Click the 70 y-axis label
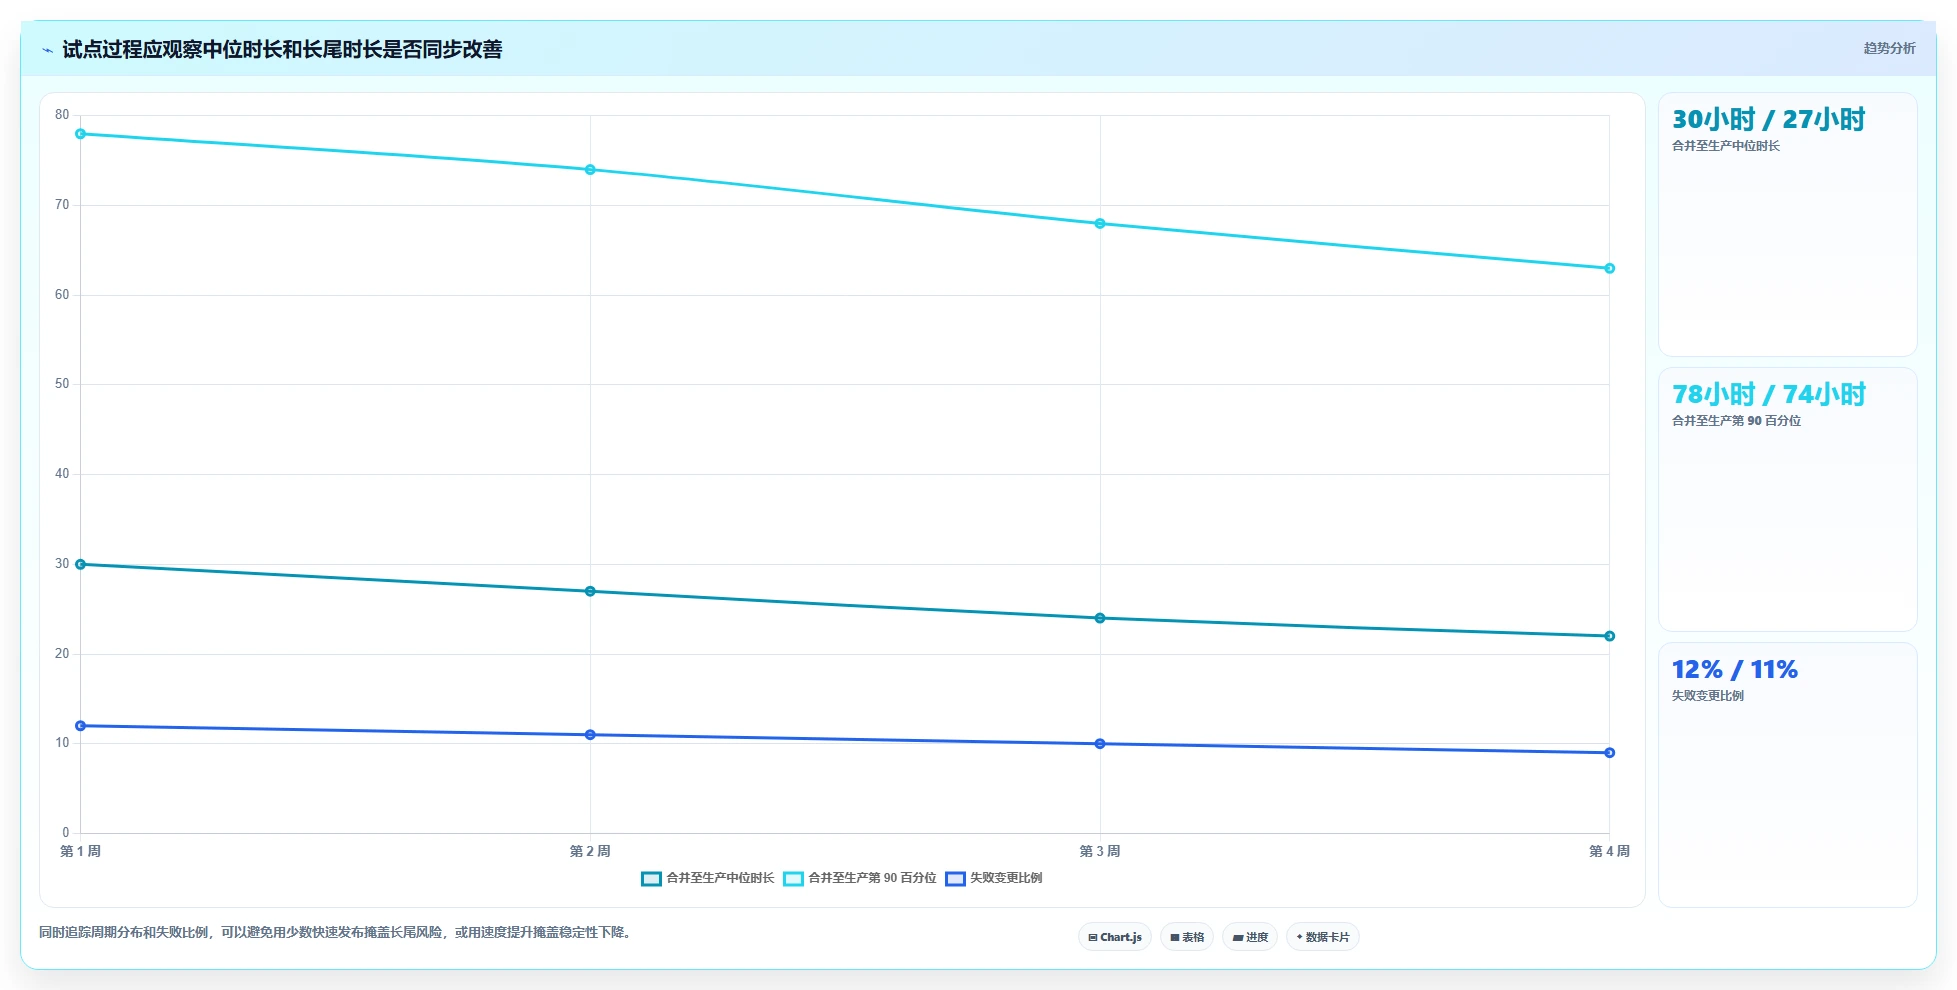The width and height of the screenshot is (1957, 990). tap(62, 205)
